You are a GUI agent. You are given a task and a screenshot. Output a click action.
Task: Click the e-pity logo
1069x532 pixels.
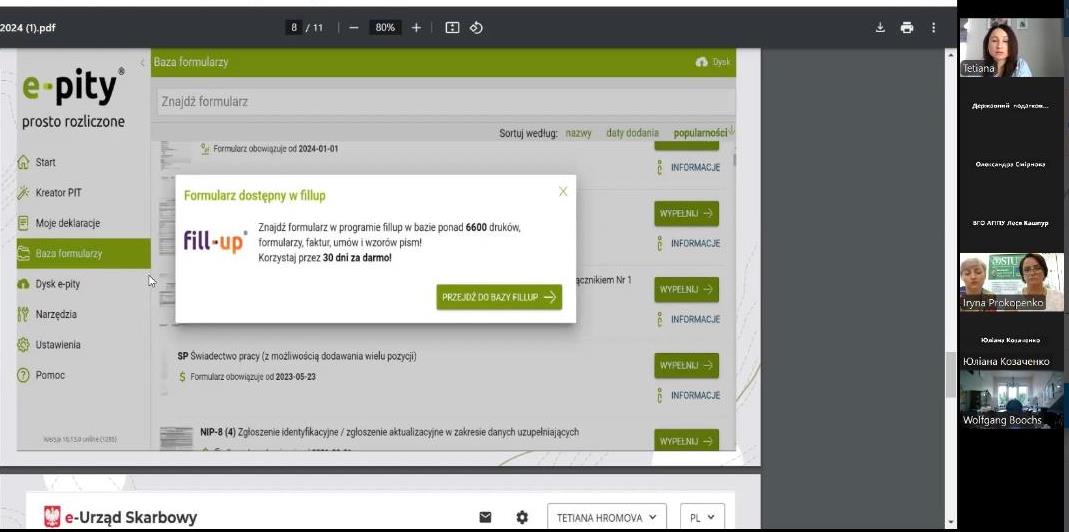tap(74, 88)
